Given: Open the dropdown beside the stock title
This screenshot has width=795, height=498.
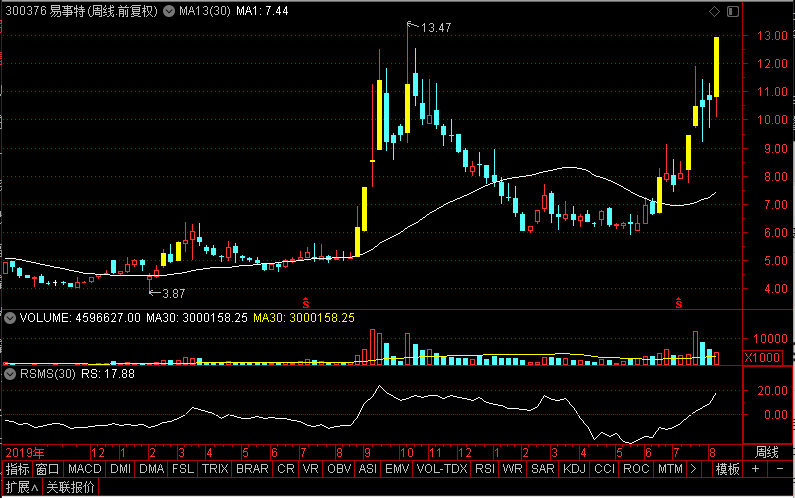Looking at the screenshot, I should tap(169, 11).
